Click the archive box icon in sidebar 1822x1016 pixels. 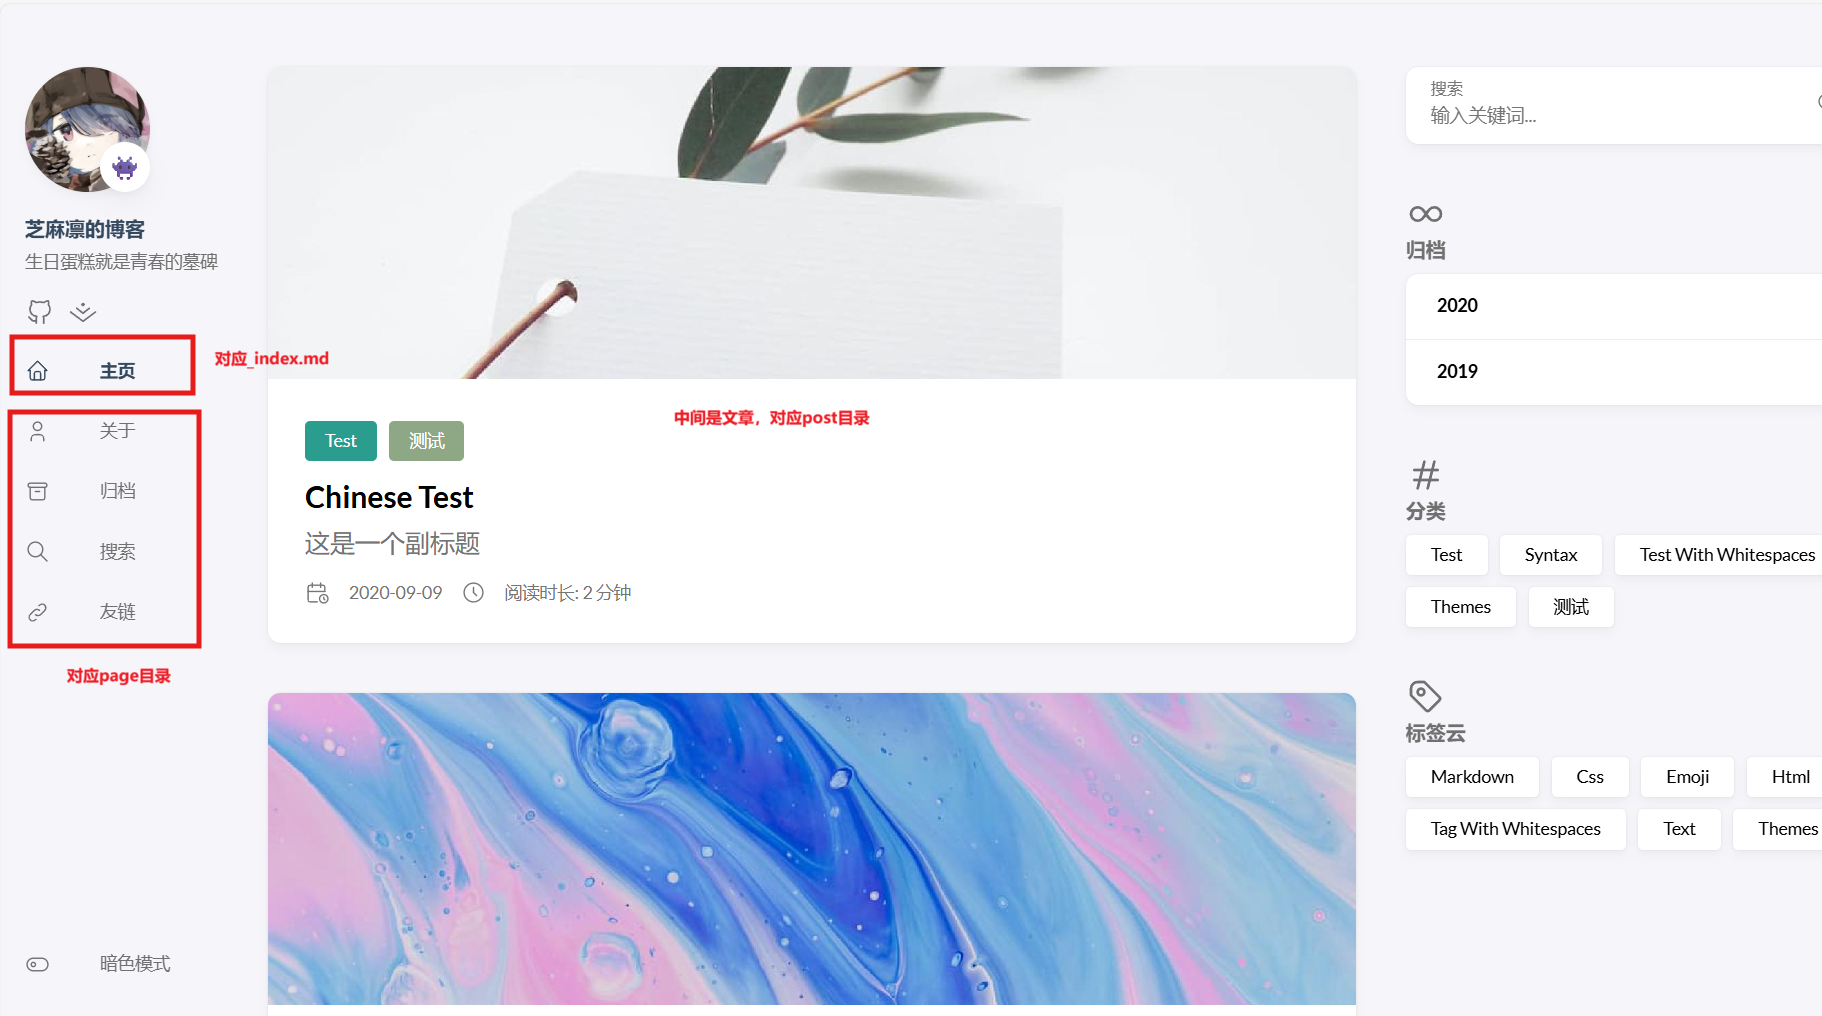point(38,491)
